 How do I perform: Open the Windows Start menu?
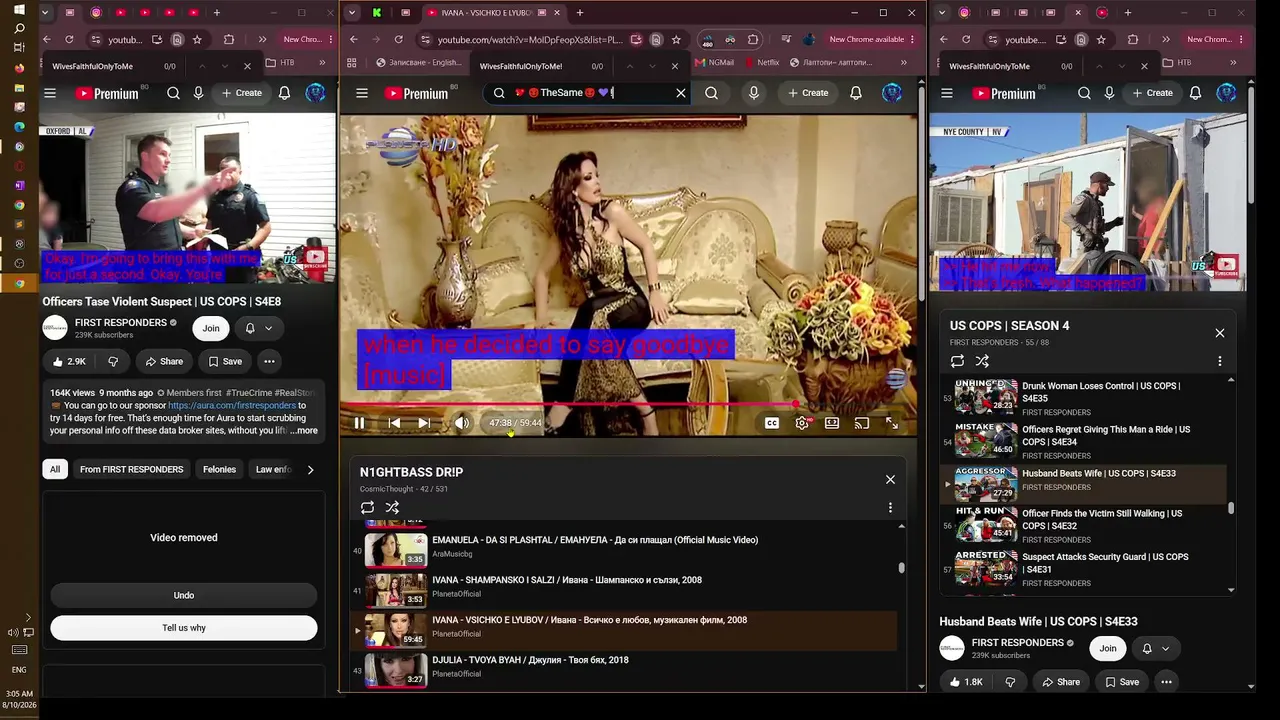19,9
